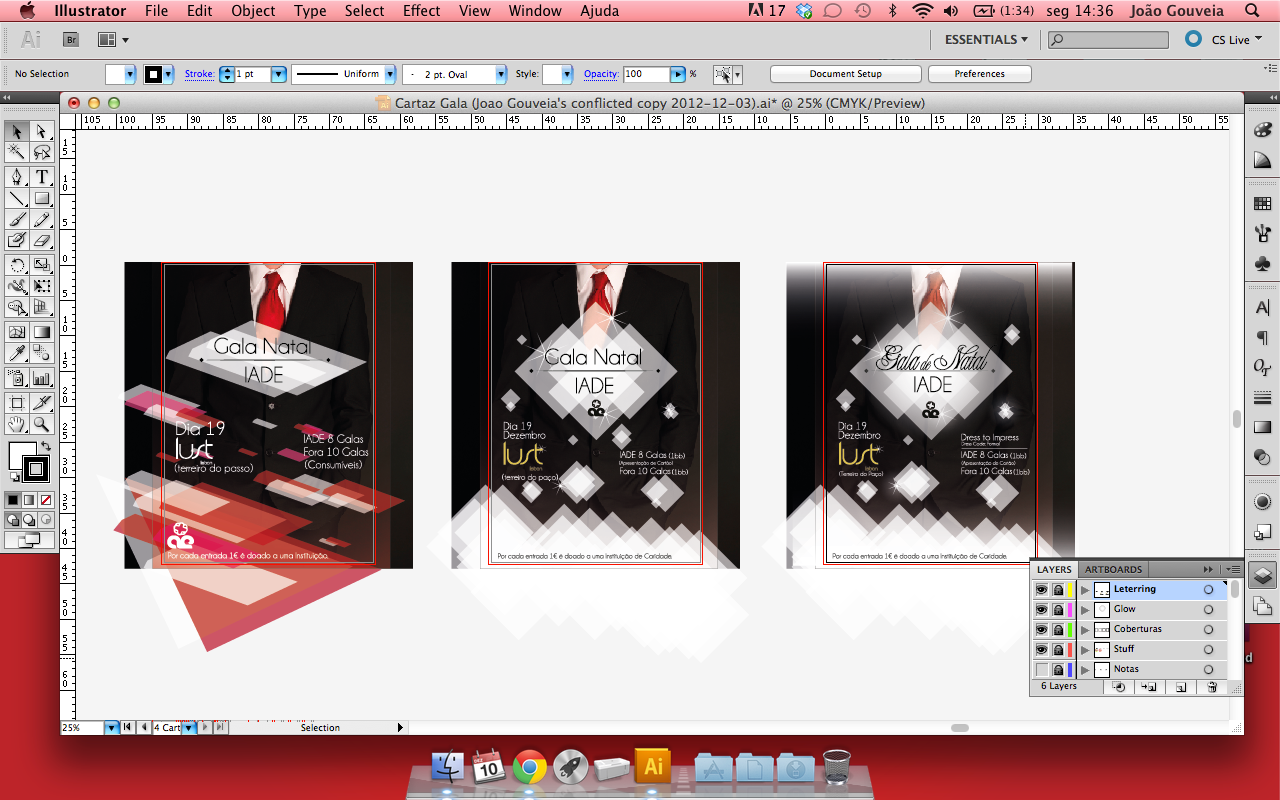Select the Gradient tool
Image resolution: width=1280 pixels, height=800 pixels.
(x=42, y=332)
